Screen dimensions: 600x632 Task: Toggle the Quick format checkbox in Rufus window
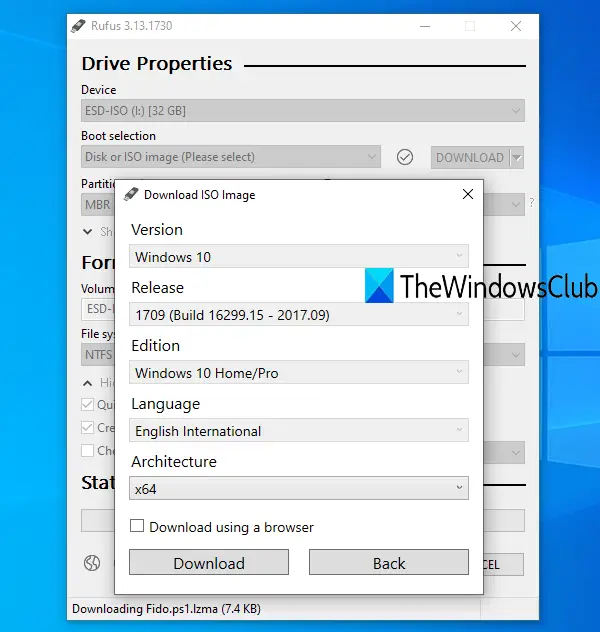[87, 404]
